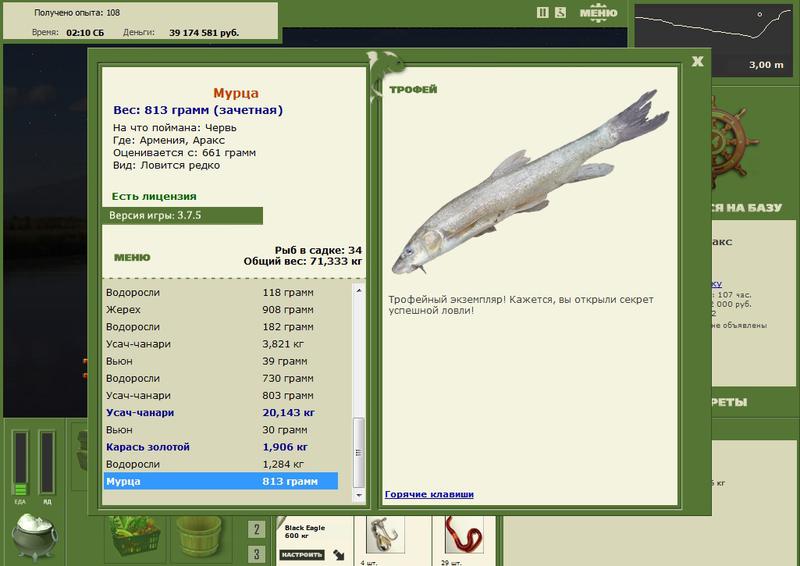Click the money amount 39 174 581 руб.
800x566 pixels.
pyautogui.click(x=204, y=33)
